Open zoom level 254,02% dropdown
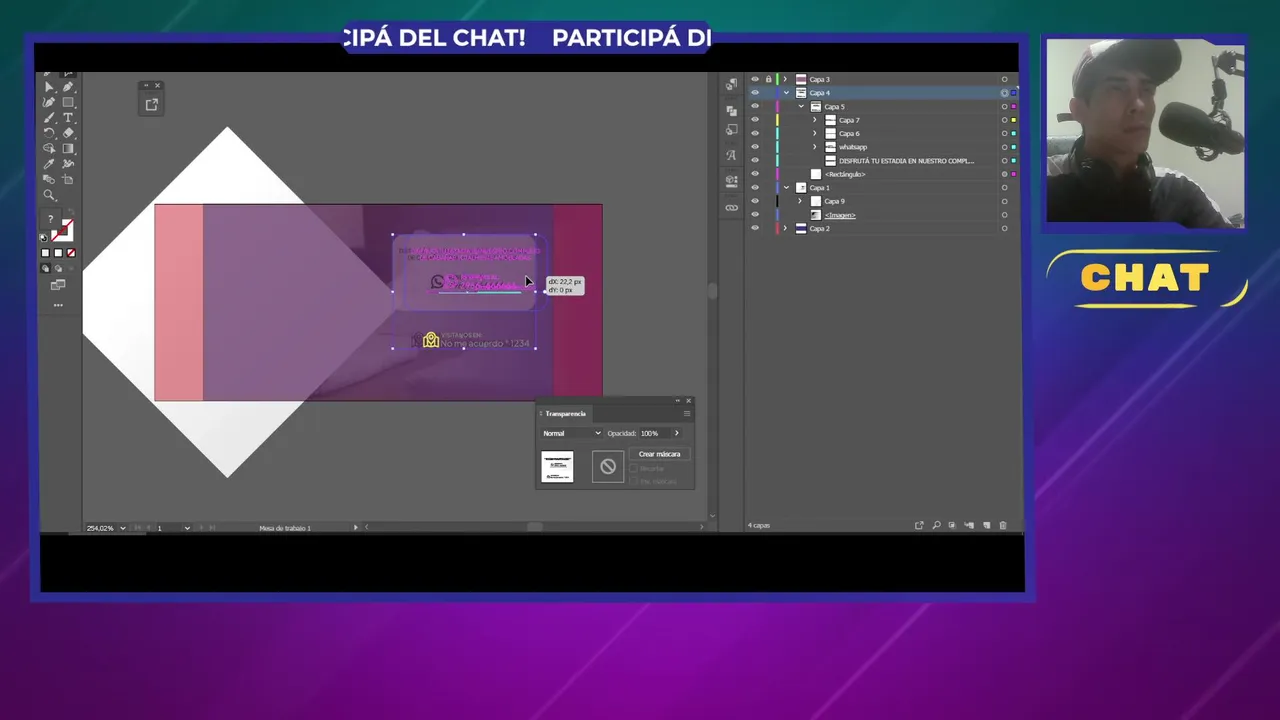 (x=122, y=527)
